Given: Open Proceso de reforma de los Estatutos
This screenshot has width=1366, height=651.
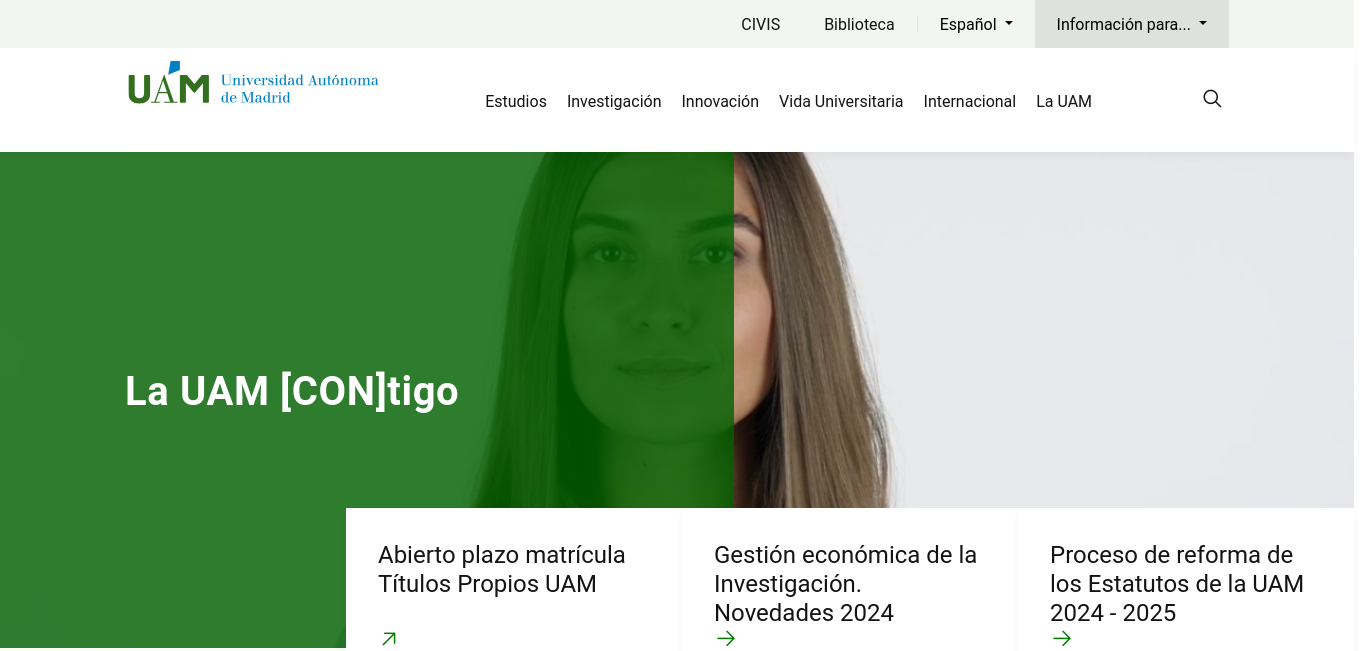Looking at the screenshot, I should (x=1177, y=583).
